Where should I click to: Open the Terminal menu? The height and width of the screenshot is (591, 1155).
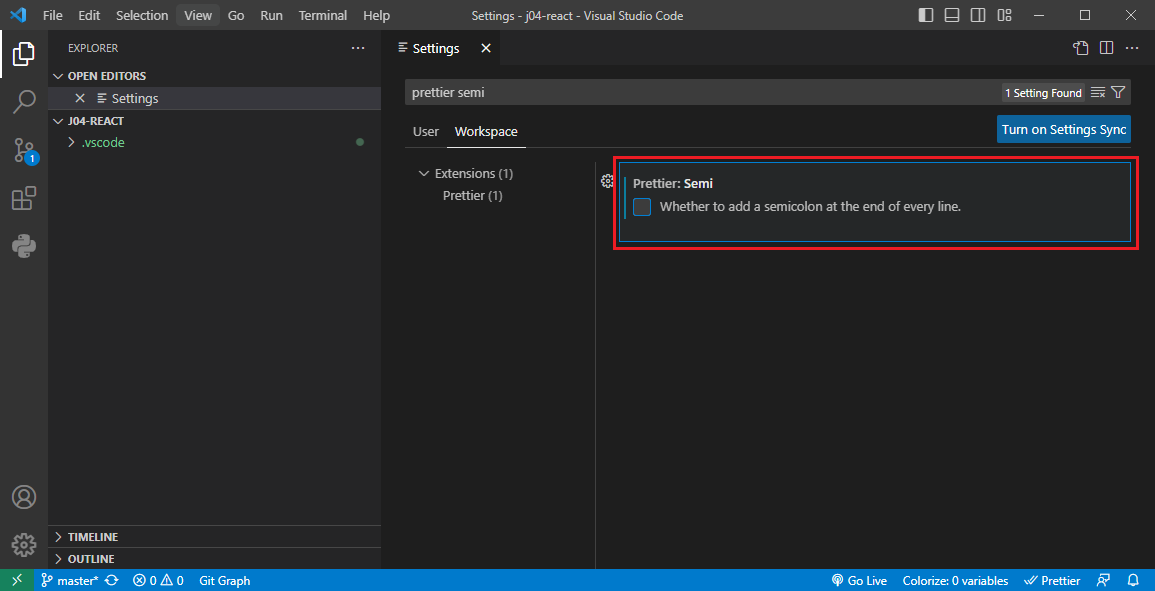point(322,16)
